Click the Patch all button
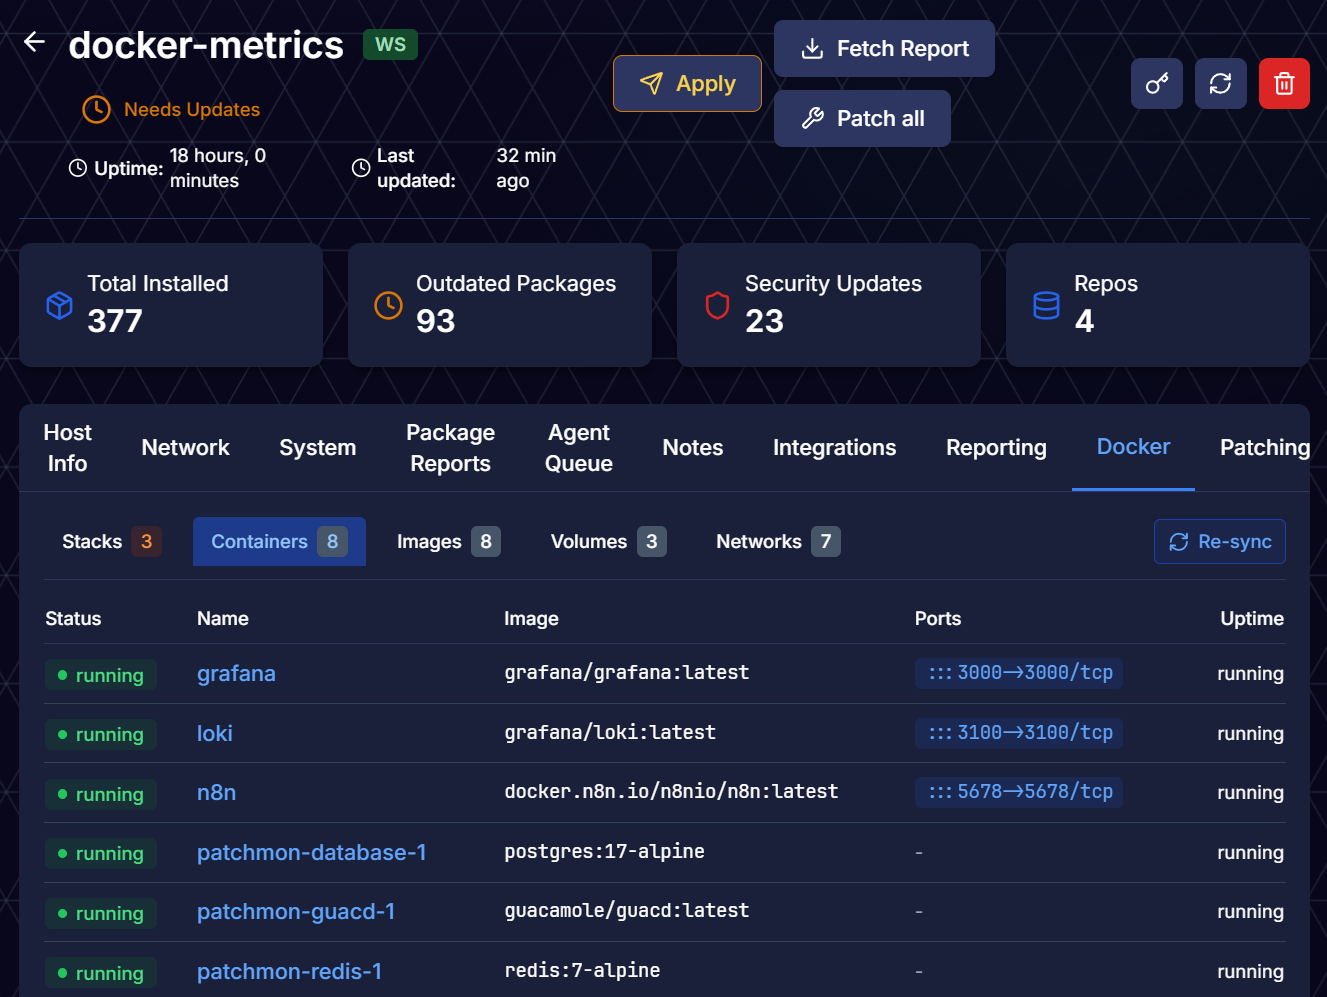 click(x=862, y=118)
